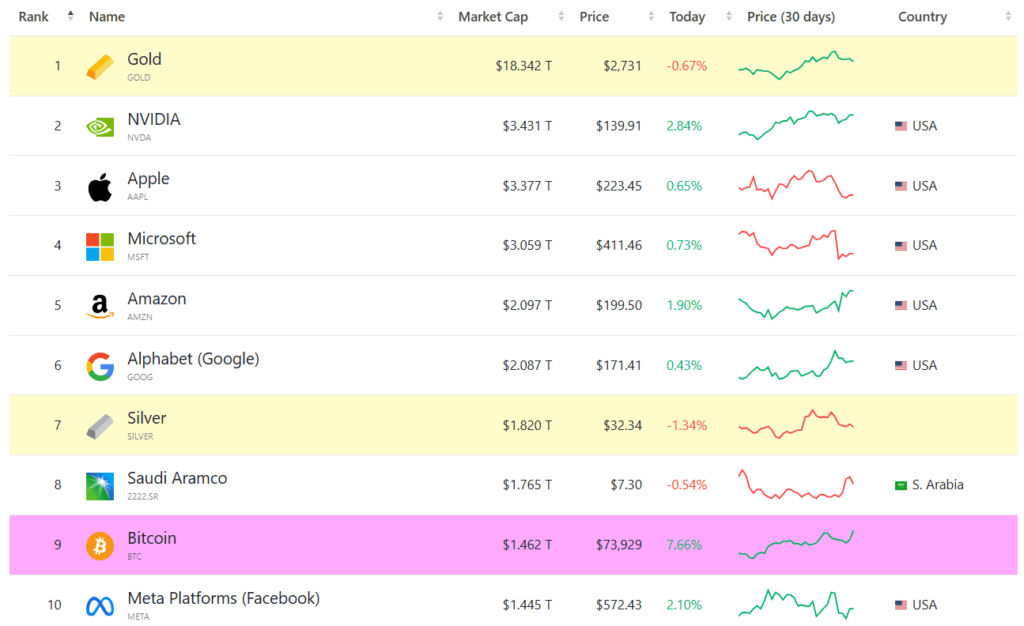Image resolution: width=1024 pixels, height=626 pixels.
Task: Open Saudi Aramco 30-day sparkline chart
Action: (x=796, y=484)
